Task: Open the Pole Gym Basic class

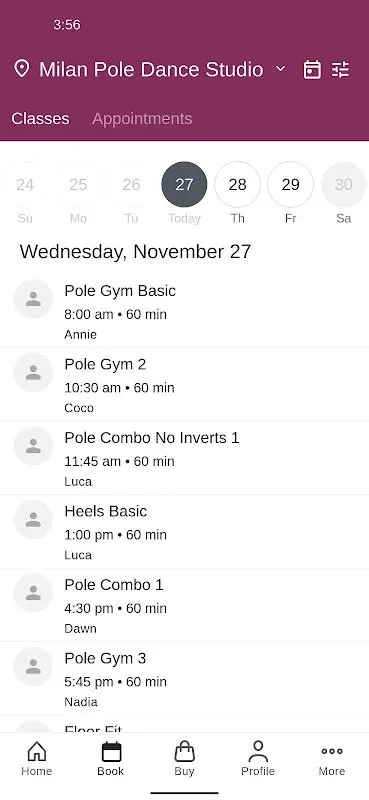Action: pyautogui.click(x=184, y=311)
